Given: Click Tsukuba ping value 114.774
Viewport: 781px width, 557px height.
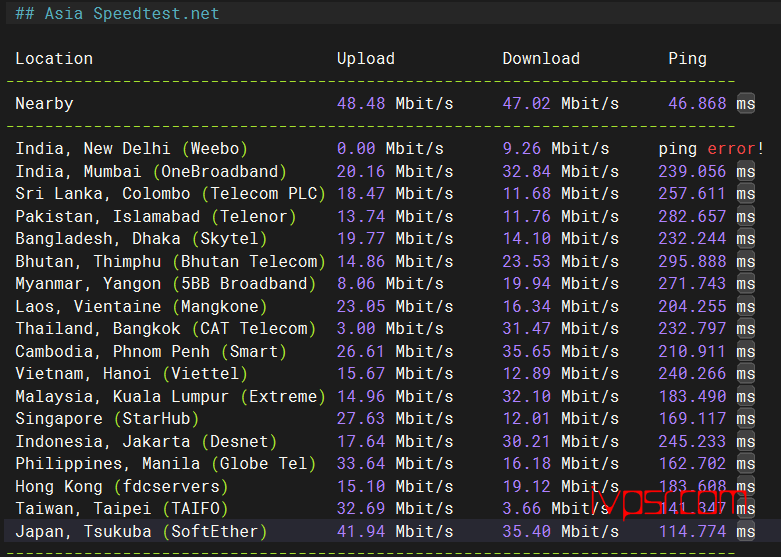Looking at the screenshot, I should coord(692,532).
